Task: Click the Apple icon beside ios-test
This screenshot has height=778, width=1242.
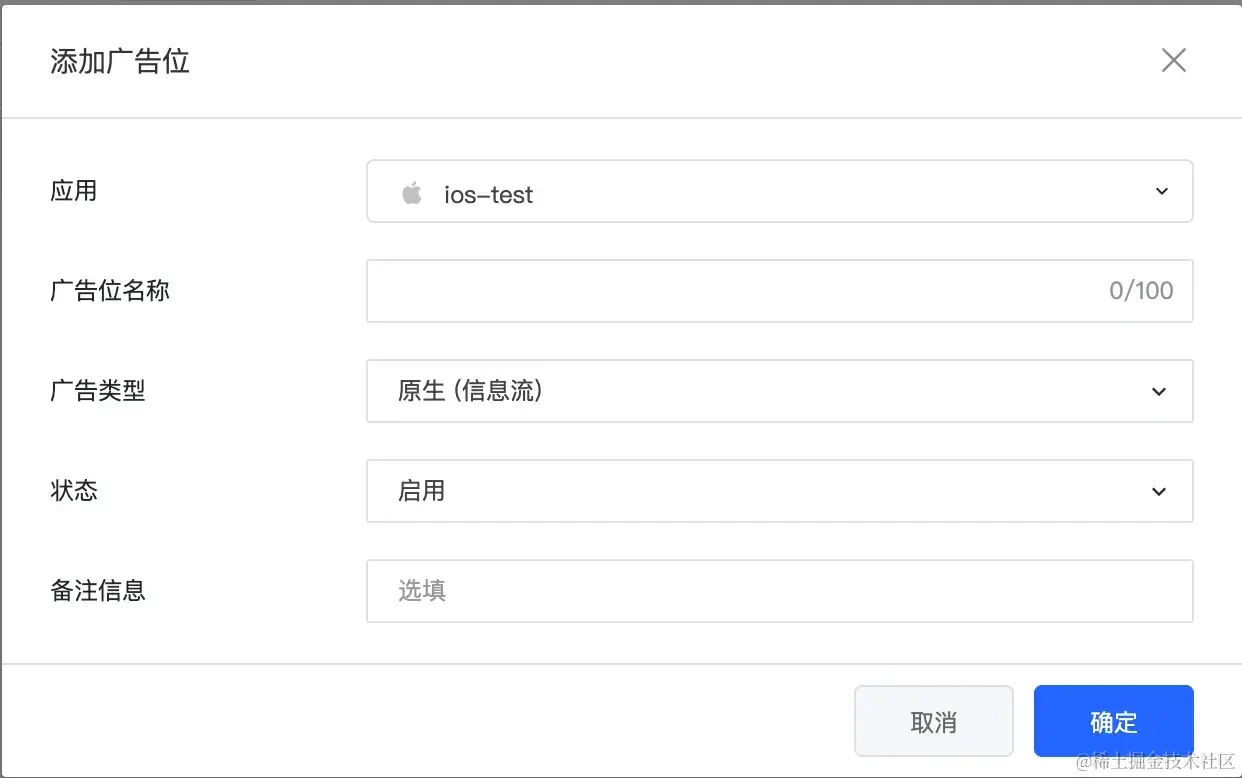Action: (411, 193)
